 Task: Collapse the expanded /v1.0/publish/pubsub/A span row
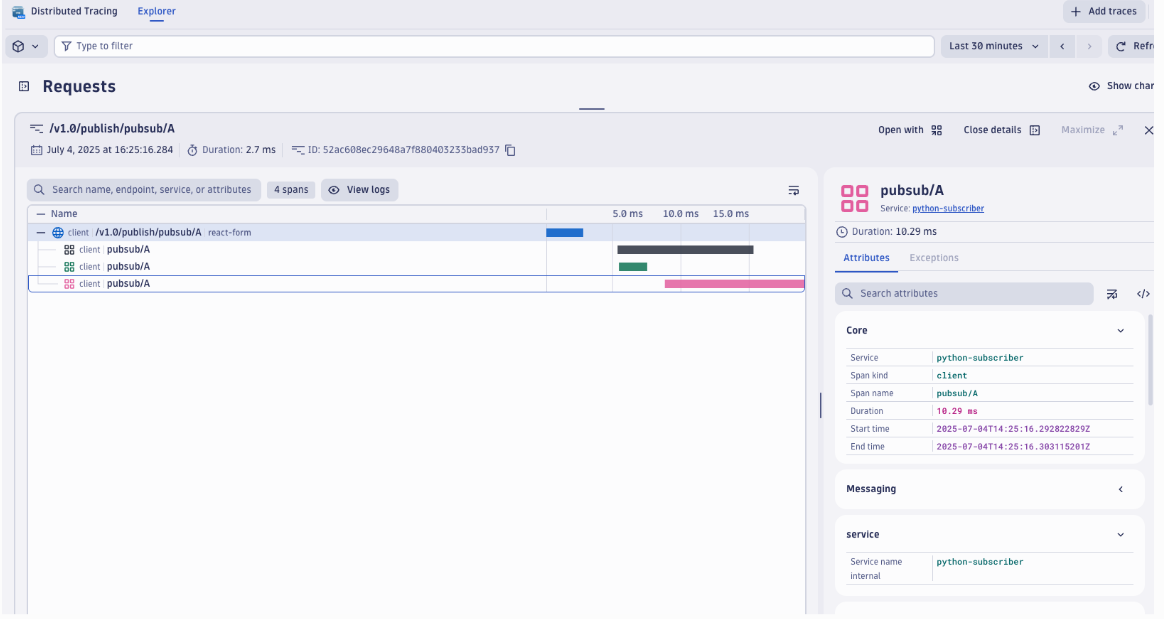point(39,231)
